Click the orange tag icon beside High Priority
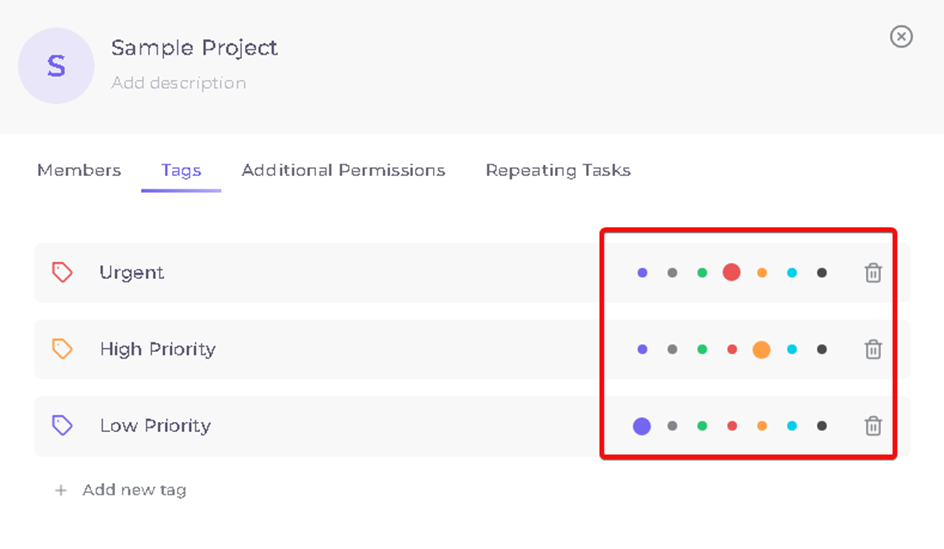 click(62, 349)
